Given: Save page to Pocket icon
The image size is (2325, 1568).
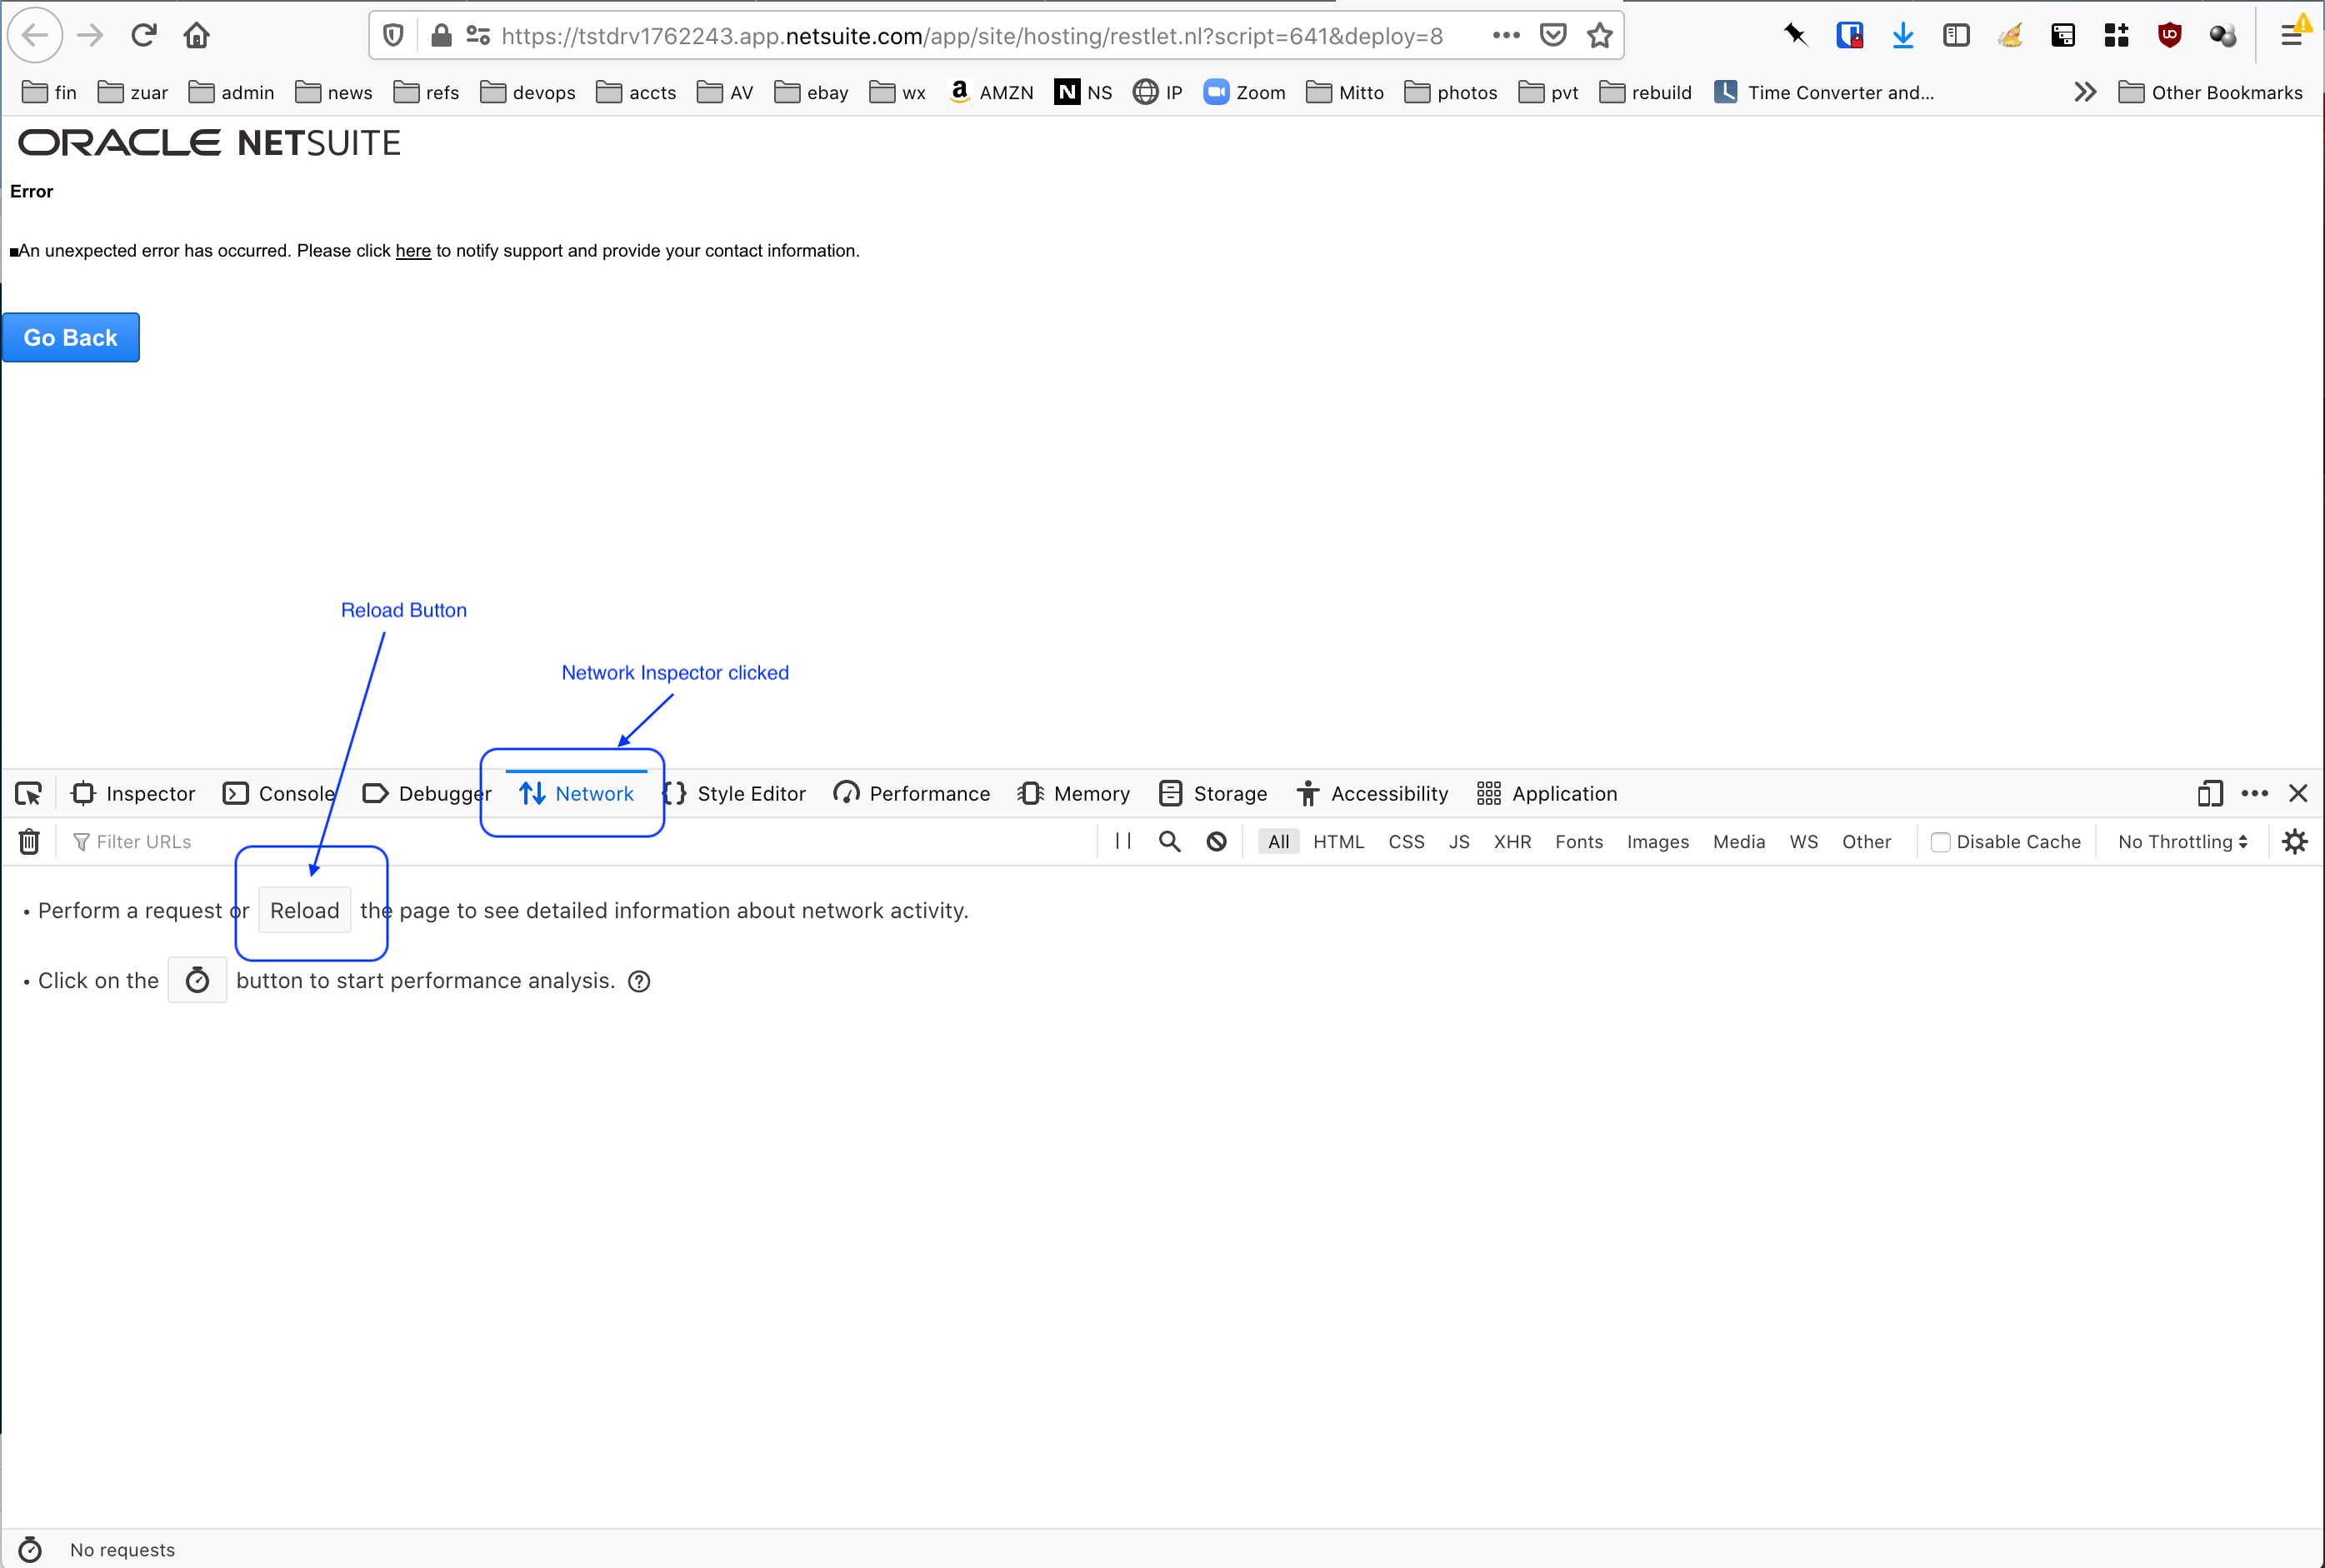Looking at the screenshot, I should (x=1553, y=36).
